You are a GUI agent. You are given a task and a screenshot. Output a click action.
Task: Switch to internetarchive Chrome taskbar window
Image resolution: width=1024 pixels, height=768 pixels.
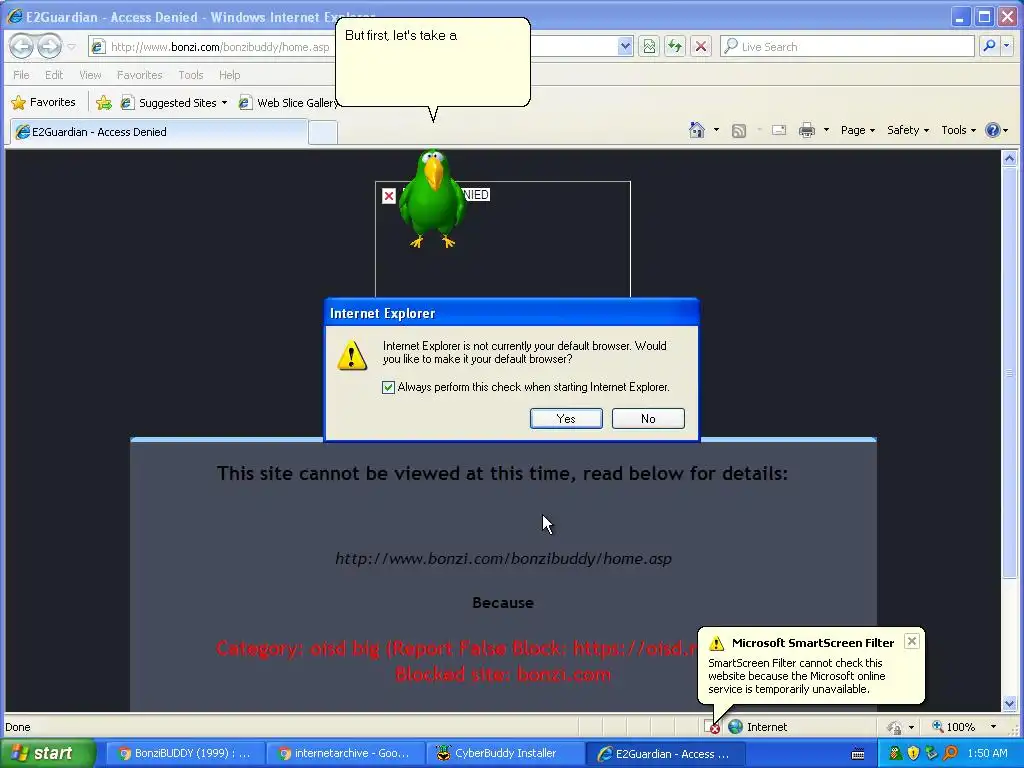[344, 754]
